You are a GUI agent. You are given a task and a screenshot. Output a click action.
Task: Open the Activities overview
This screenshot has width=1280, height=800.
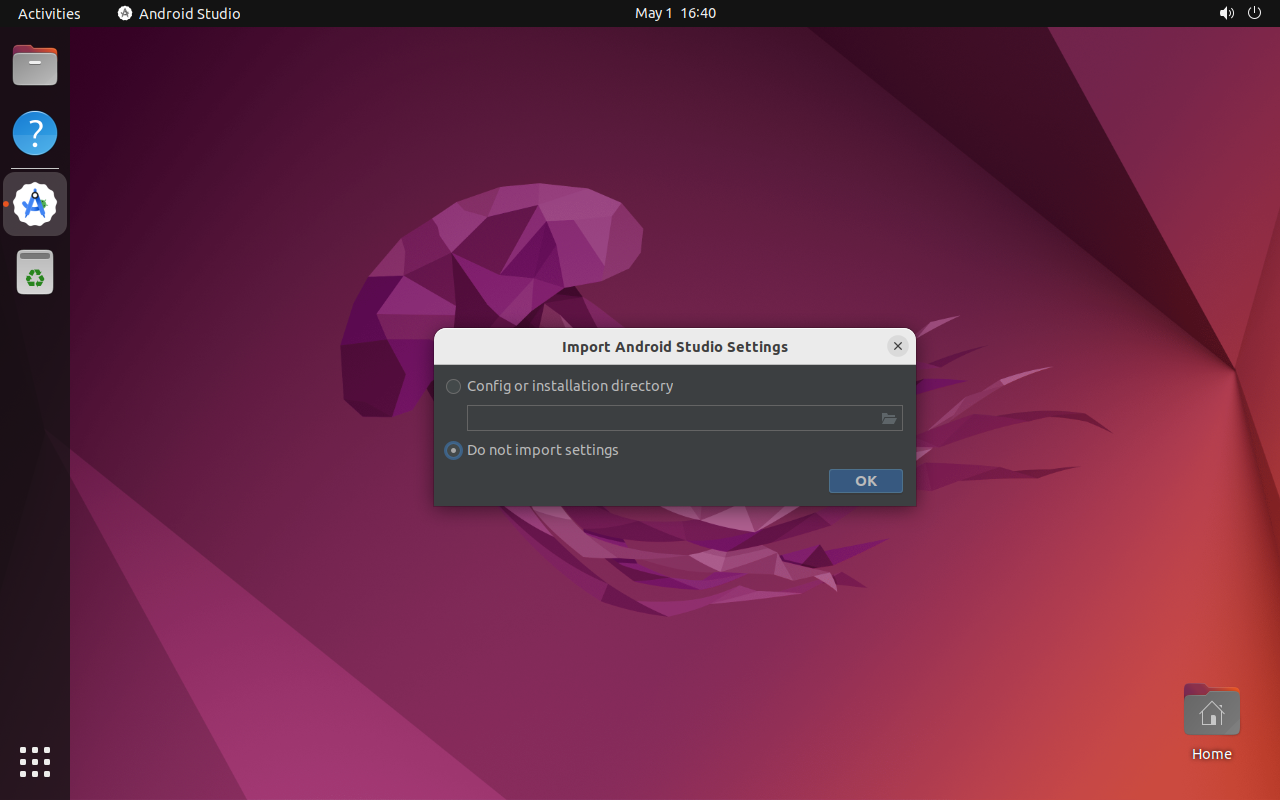pos(49,13)
